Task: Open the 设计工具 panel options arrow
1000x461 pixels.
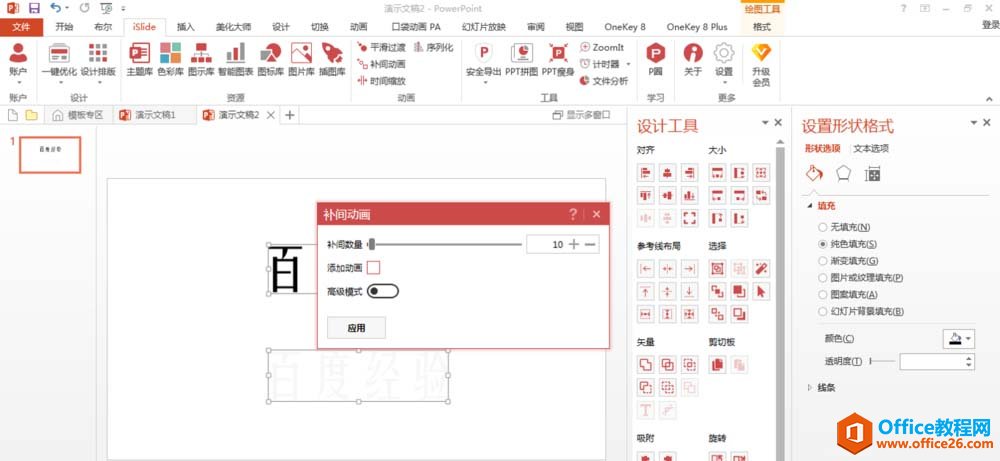Action: click(765, 122)
